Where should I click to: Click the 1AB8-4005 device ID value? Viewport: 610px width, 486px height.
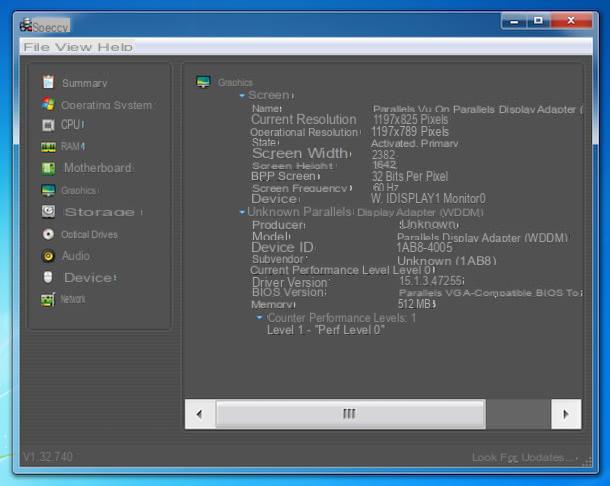click(x=425, y=247)
